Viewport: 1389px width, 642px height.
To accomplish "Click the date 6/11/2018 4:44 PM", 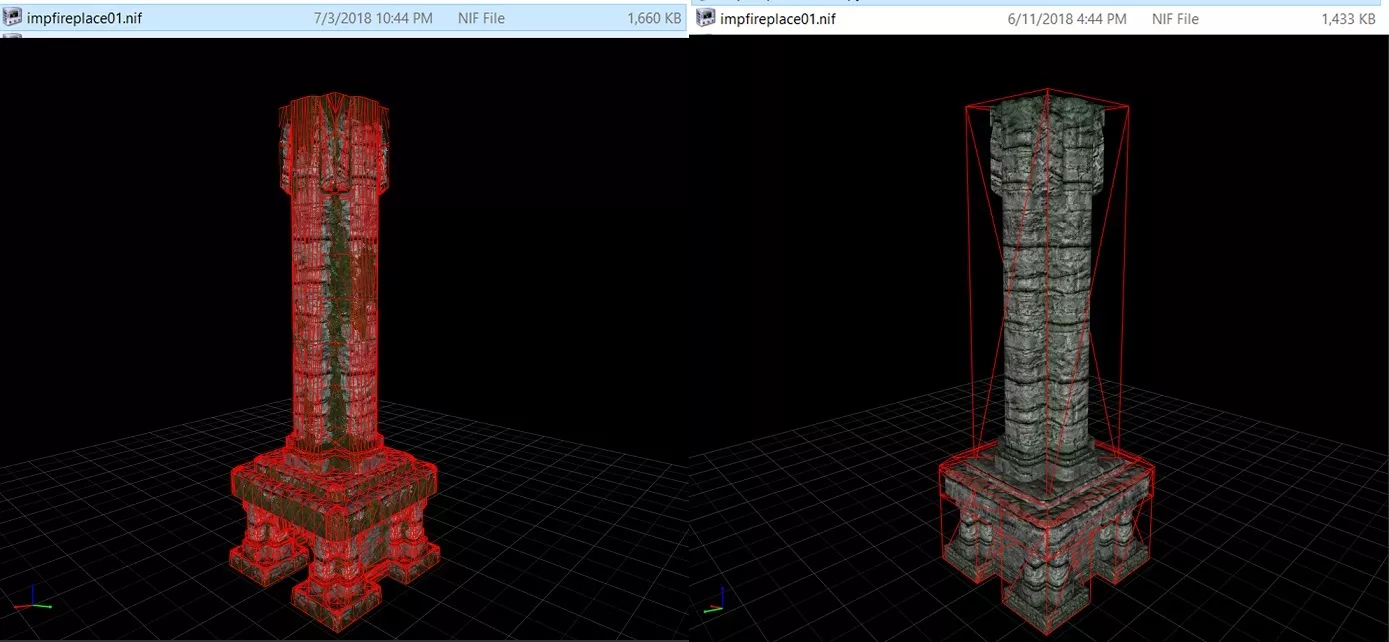I will pyautogui.click(x=1065, y=19).
